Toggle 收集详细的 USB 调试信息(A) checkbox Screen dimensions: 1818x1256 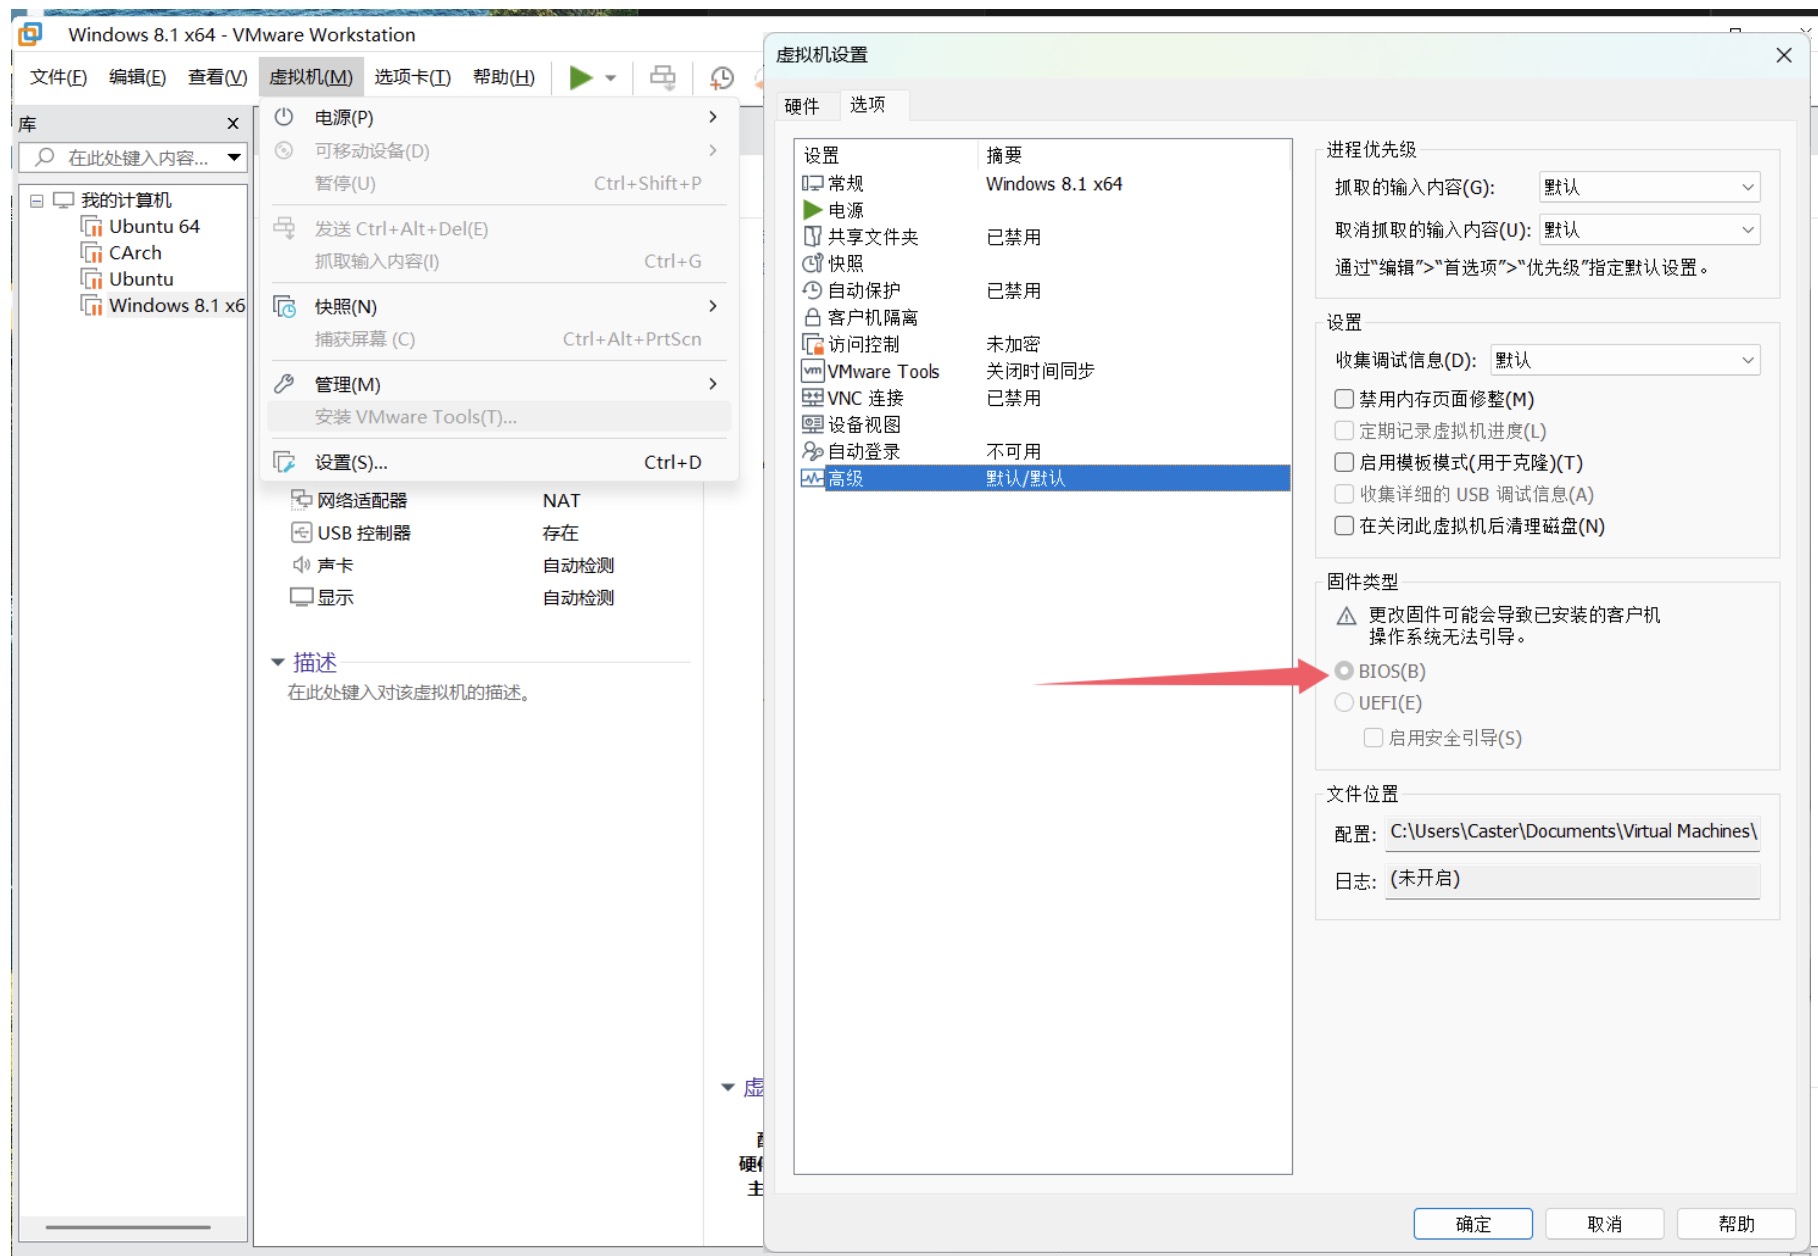coord(1344,494)
